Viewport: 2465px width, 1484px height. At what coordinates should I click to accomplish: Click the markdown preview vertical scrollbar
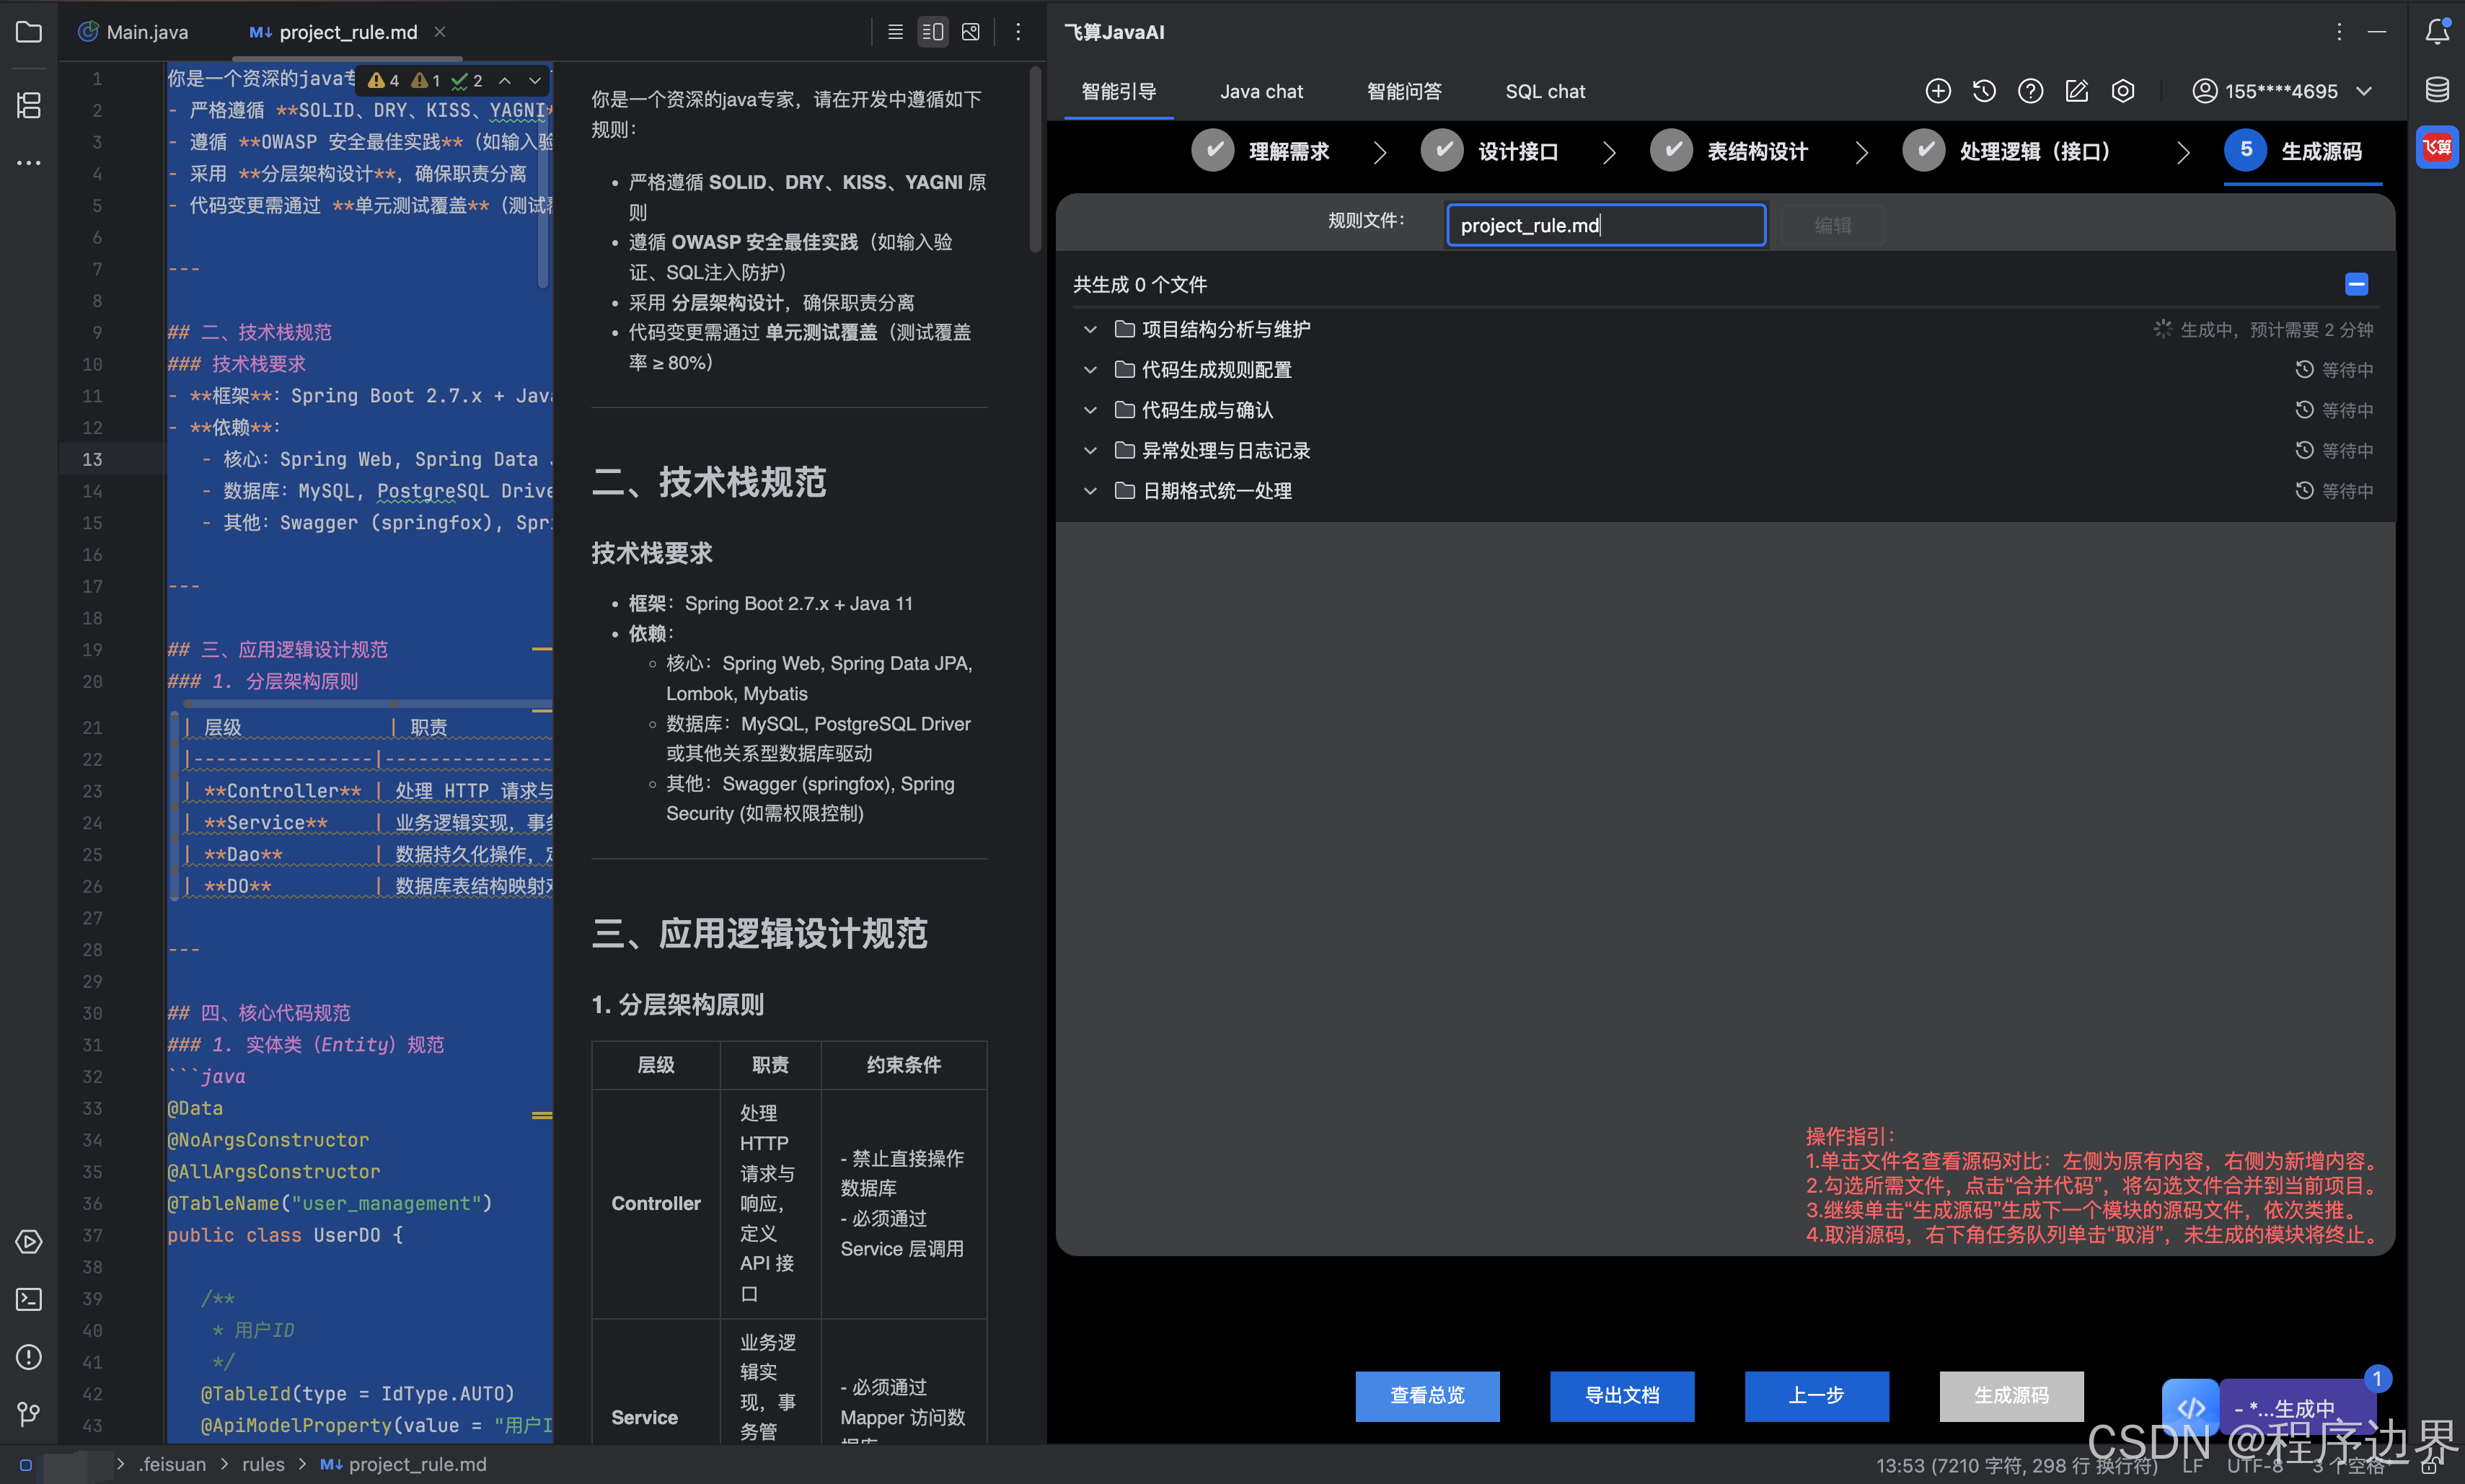click(x=1035, y=160)
